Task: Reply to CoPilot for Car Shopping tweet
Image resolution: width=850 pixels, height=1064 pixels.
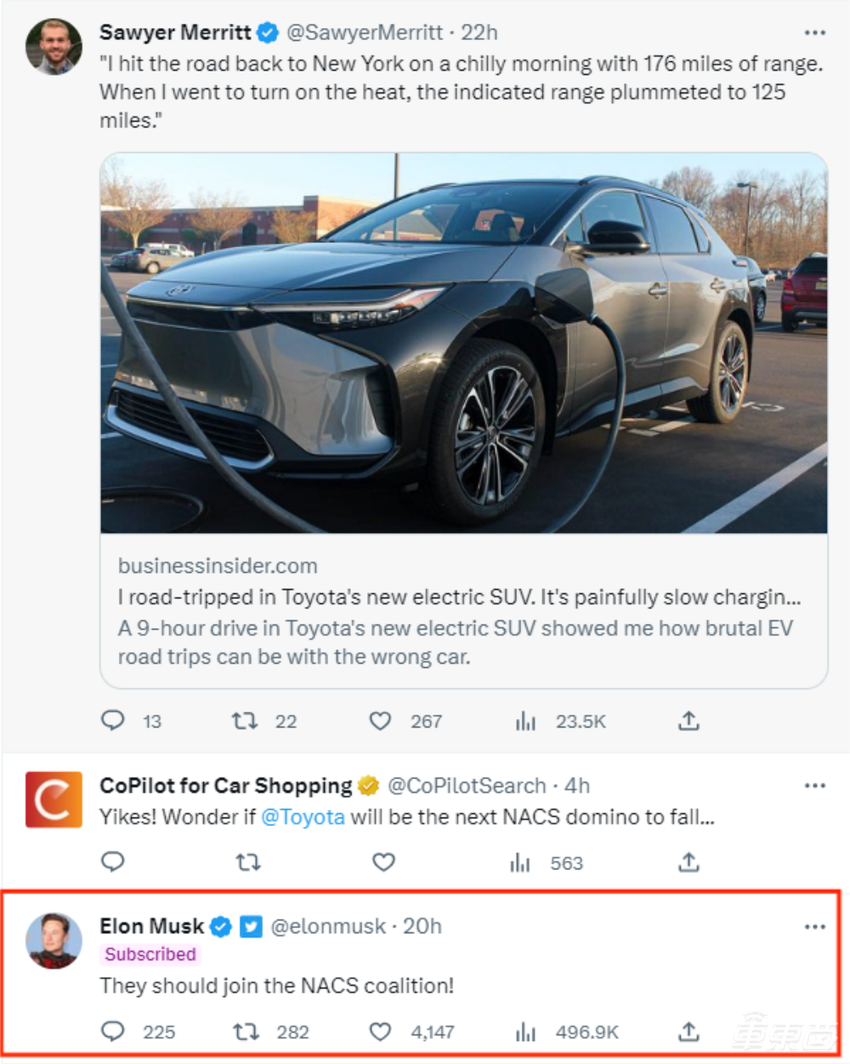Action: point(114,862)
